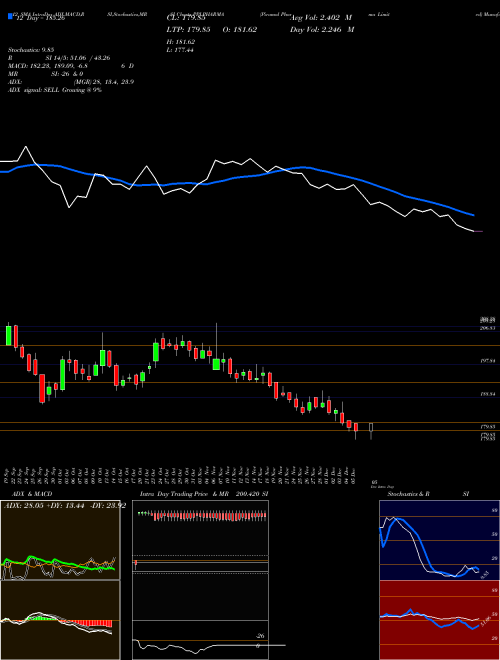The height and width of the screenshot is (660, 500).
Task: Select the O: 181.62 open price
Action: (238, 29)
